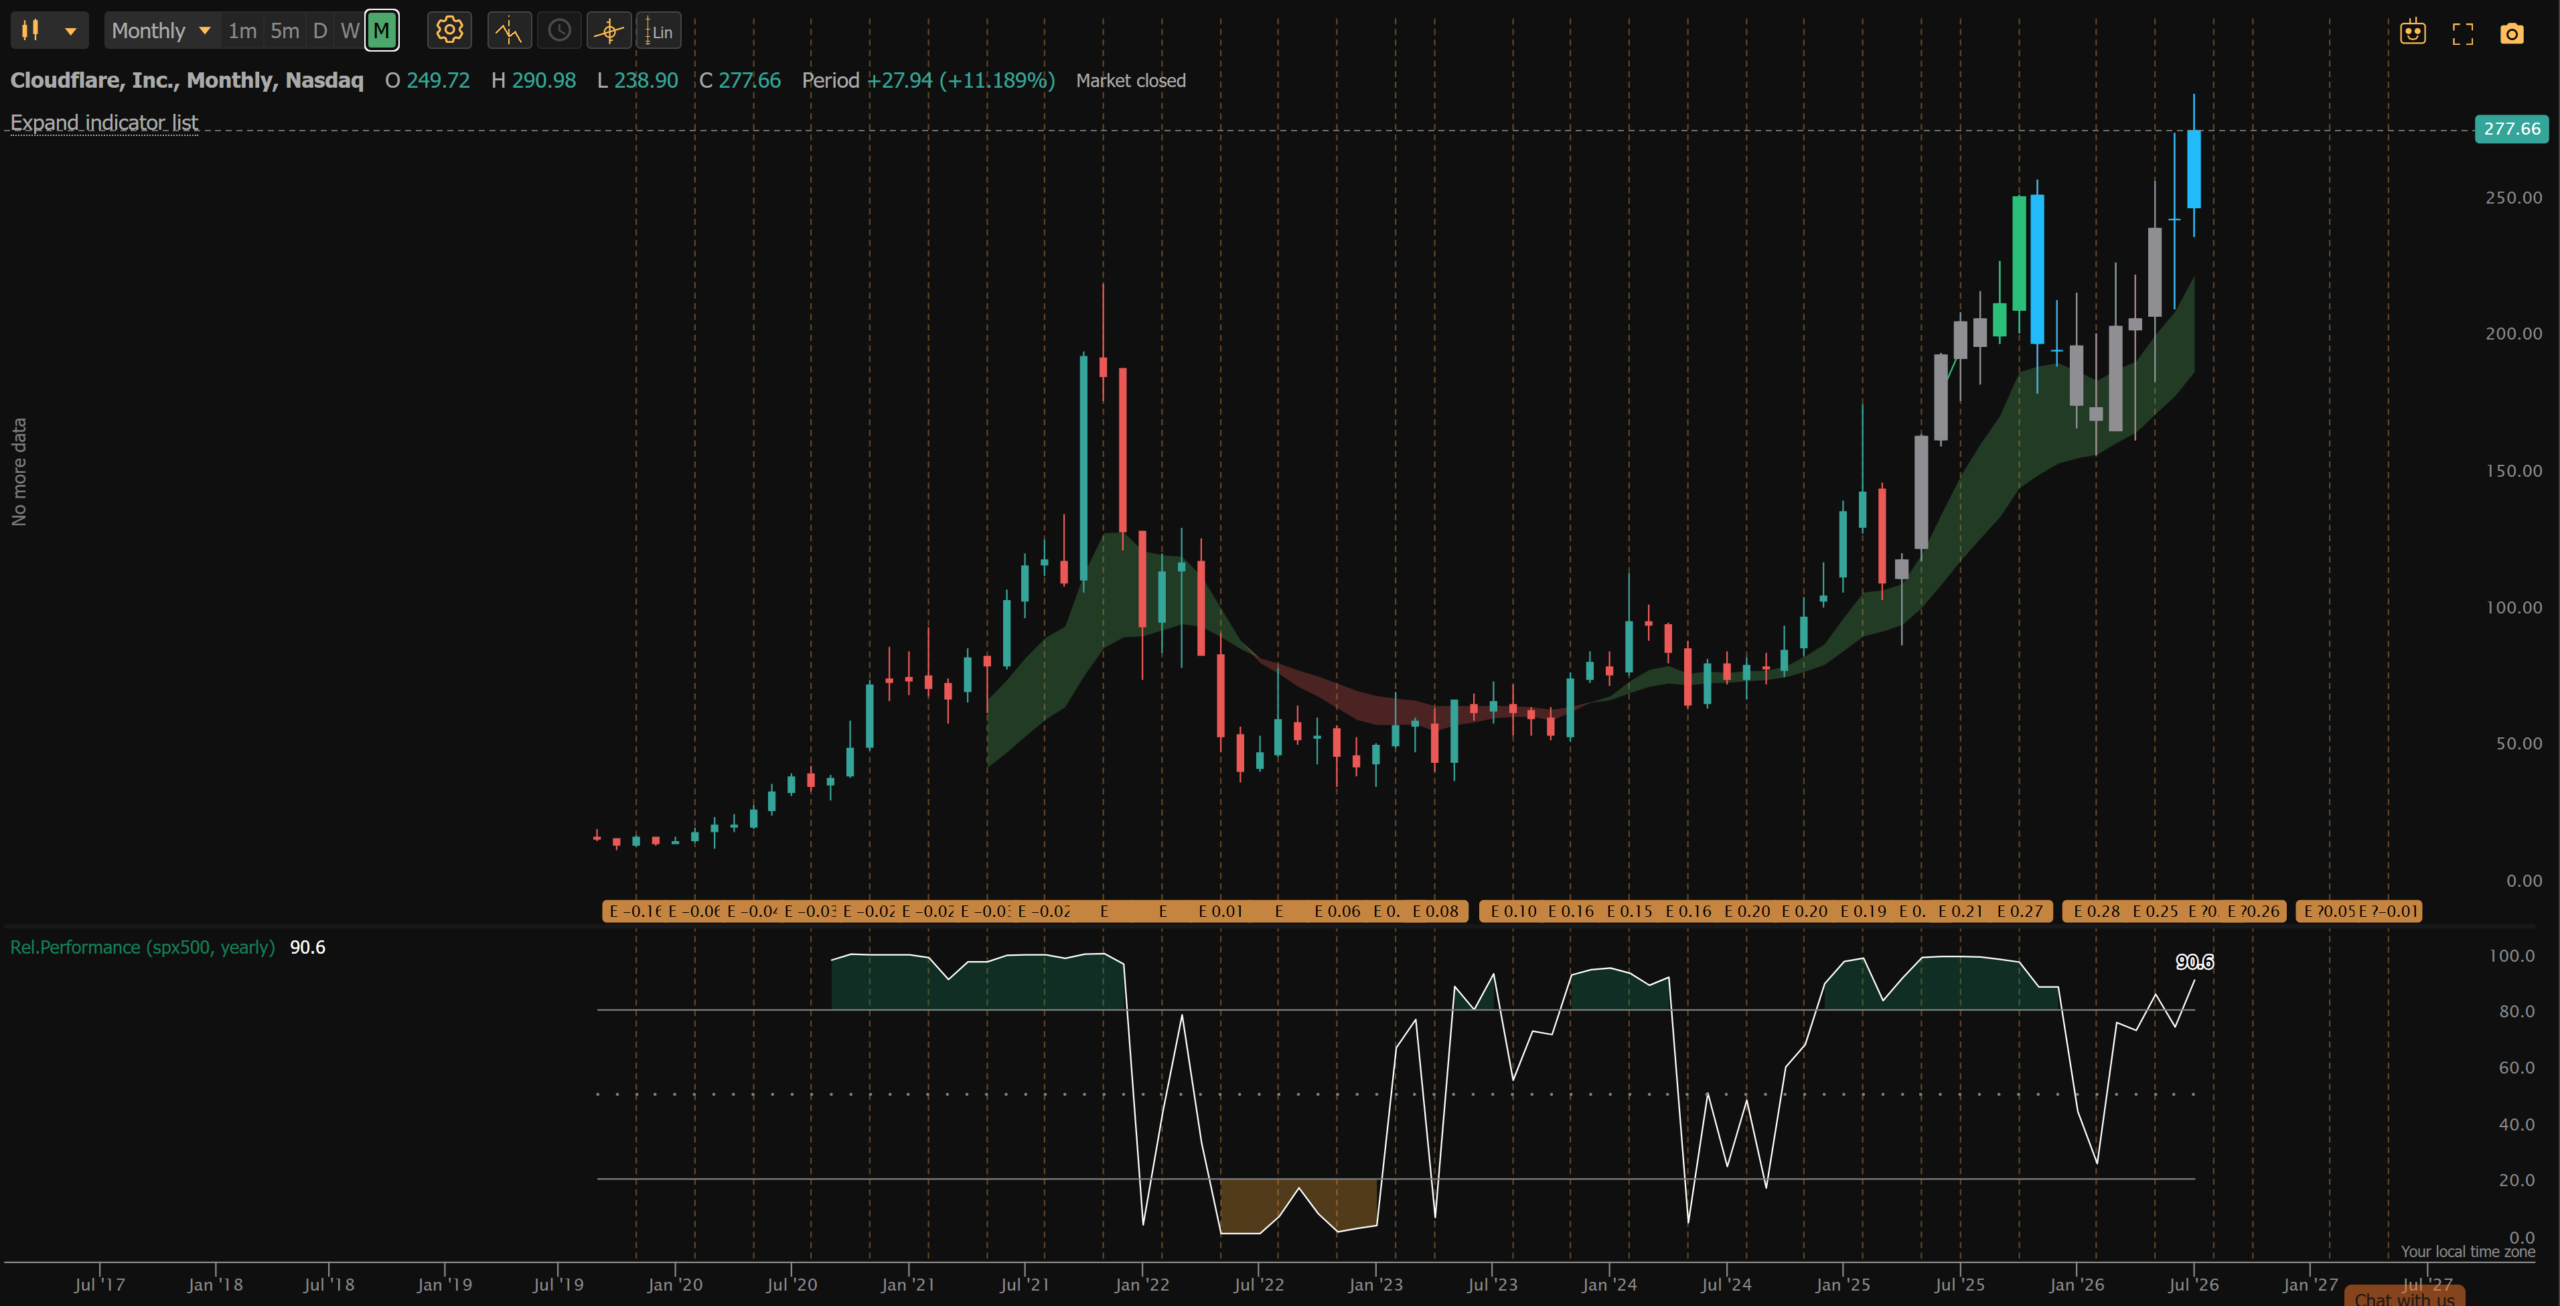Enter fullscreen with the expand icon
This screenshot has height=1306, width=2560.
[x=2463, y=34]
